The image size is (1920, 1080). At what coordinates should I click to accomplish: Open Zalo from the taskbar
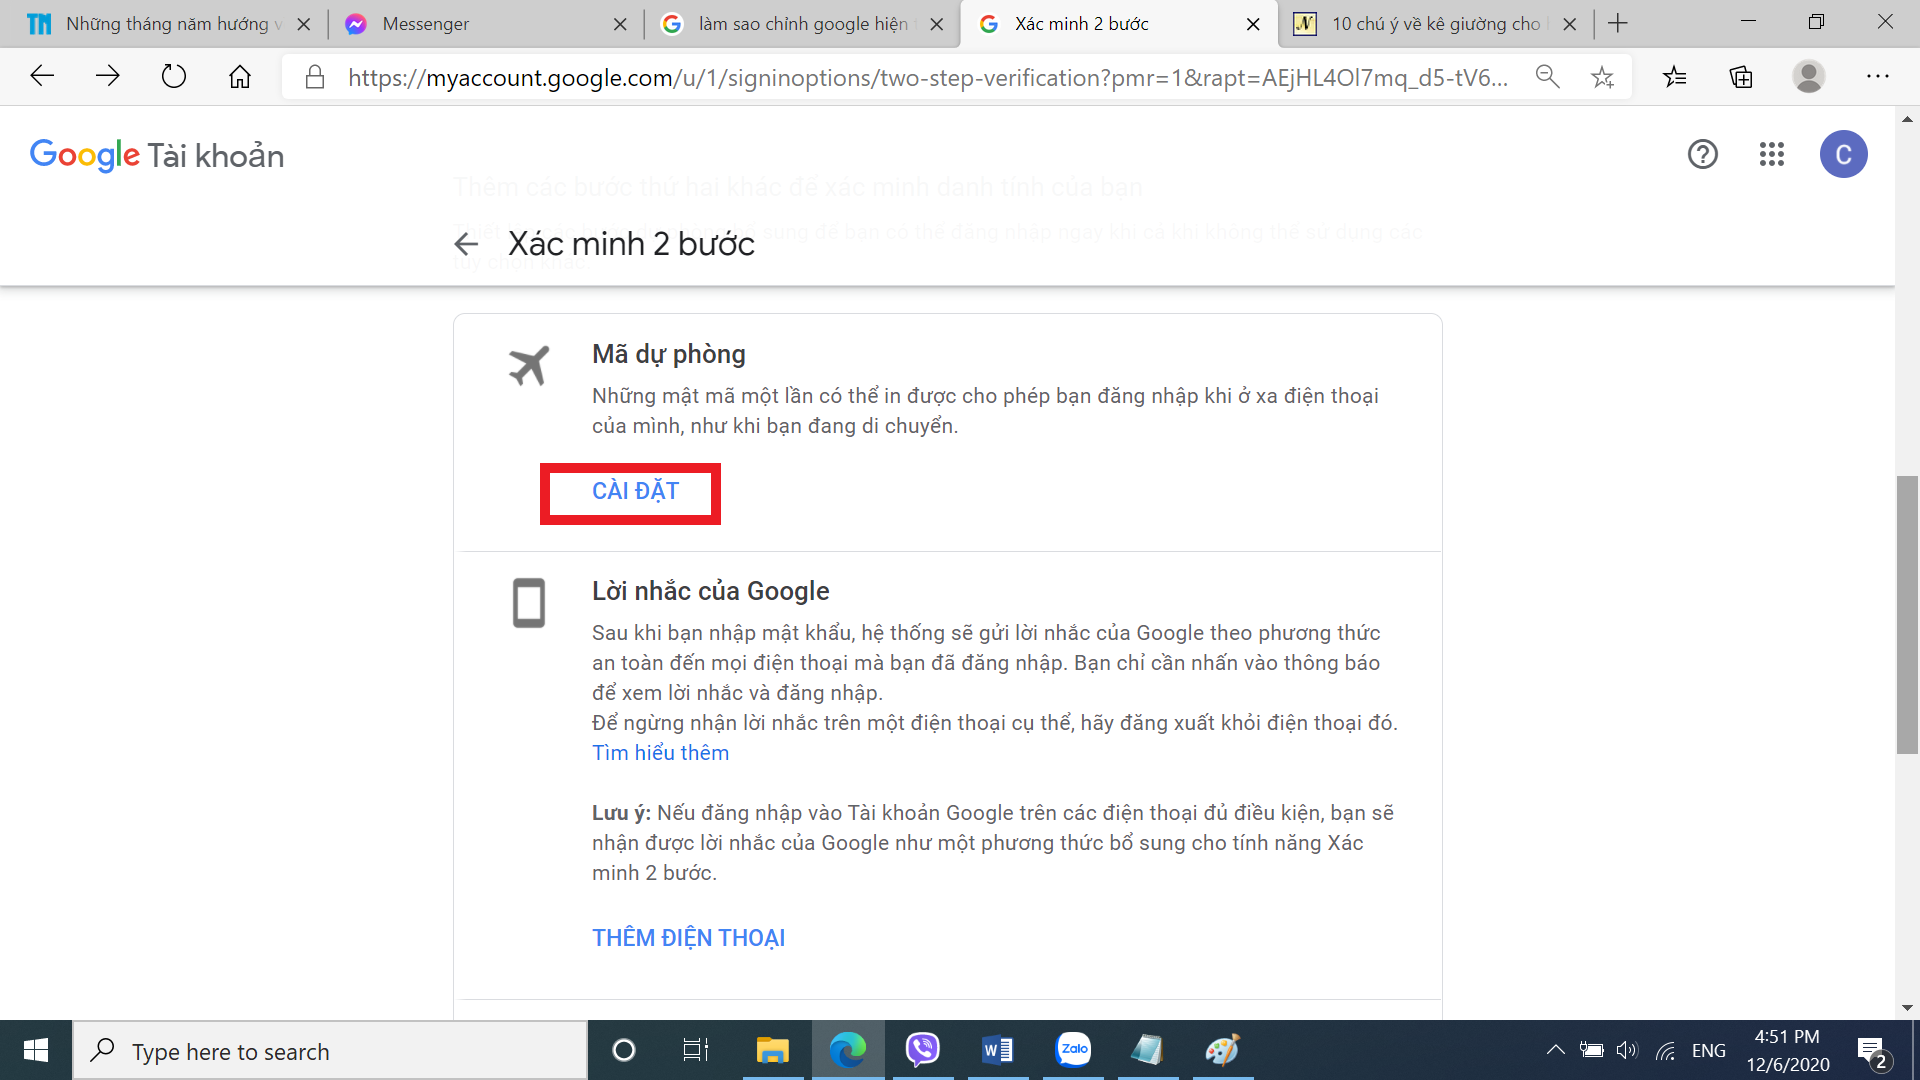coord(1073,1050)
